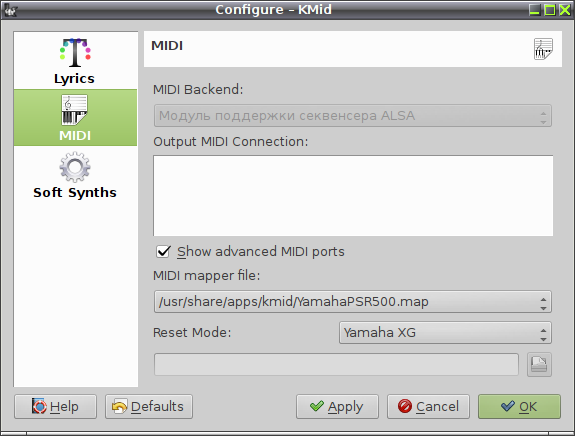Click the Help button

click(x=55, y=407)
